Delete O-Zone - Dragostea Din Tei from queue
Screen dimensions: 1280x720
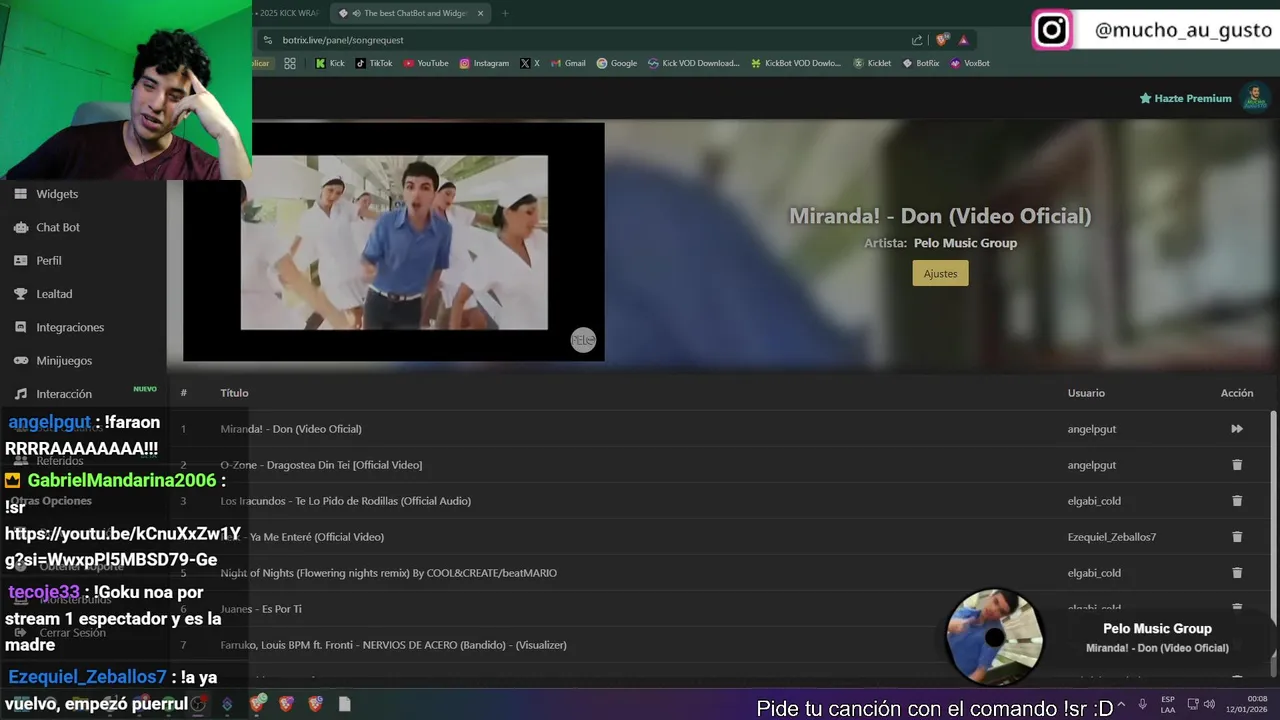[1237, 465]
